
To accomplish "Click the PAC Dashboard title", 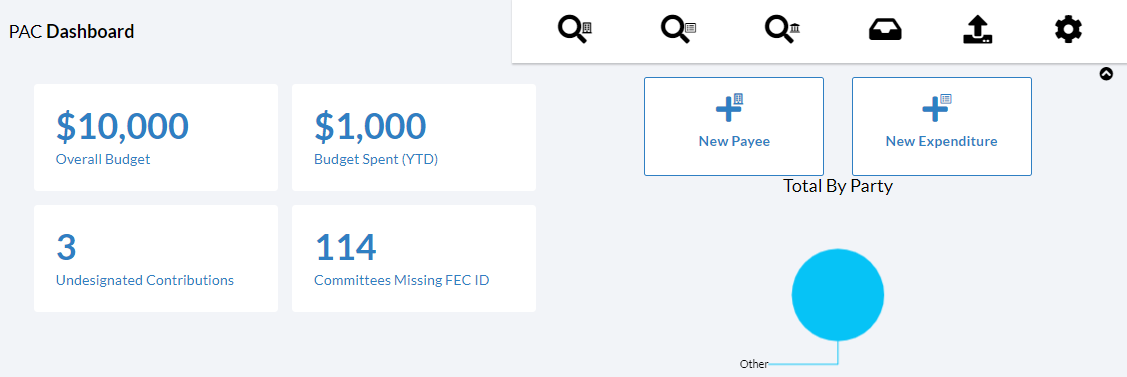I will [x=72, y=32].
